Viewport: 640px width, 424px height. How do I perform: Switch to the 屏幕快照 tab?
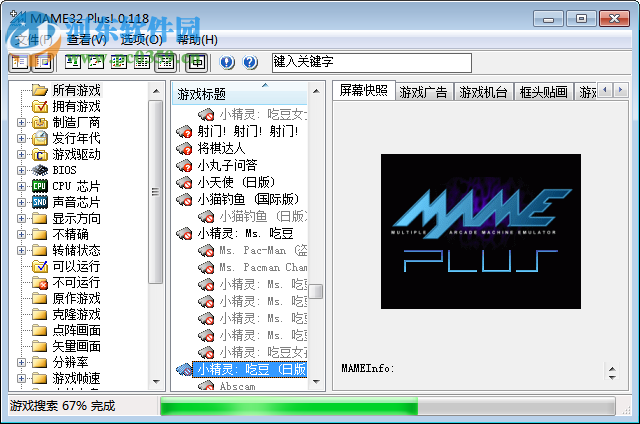click(x=364, y=91)
